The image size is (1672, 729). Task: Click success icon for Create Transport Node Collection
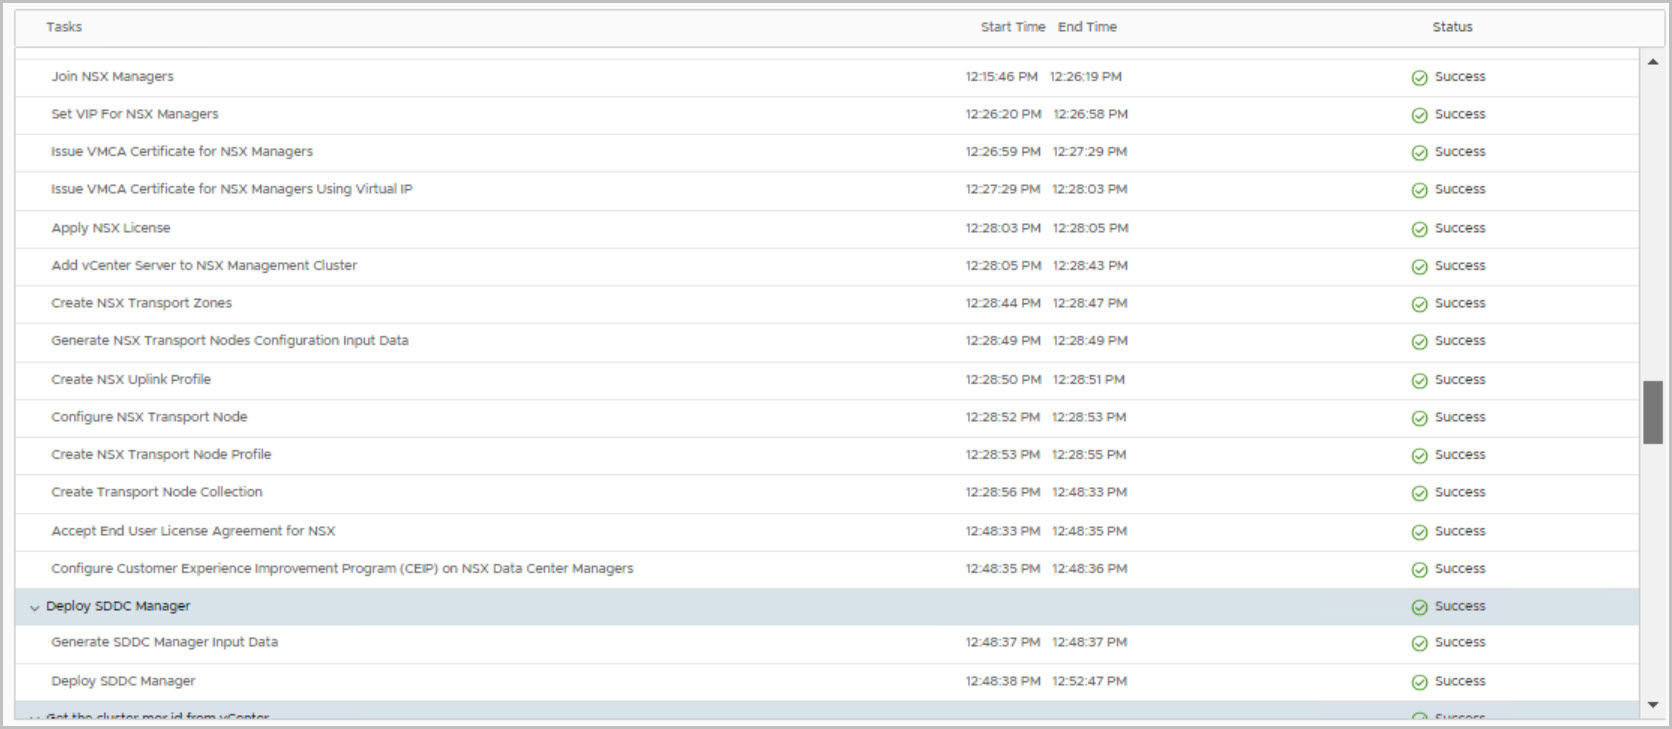pyautogui.click(x=1419, y=493)
